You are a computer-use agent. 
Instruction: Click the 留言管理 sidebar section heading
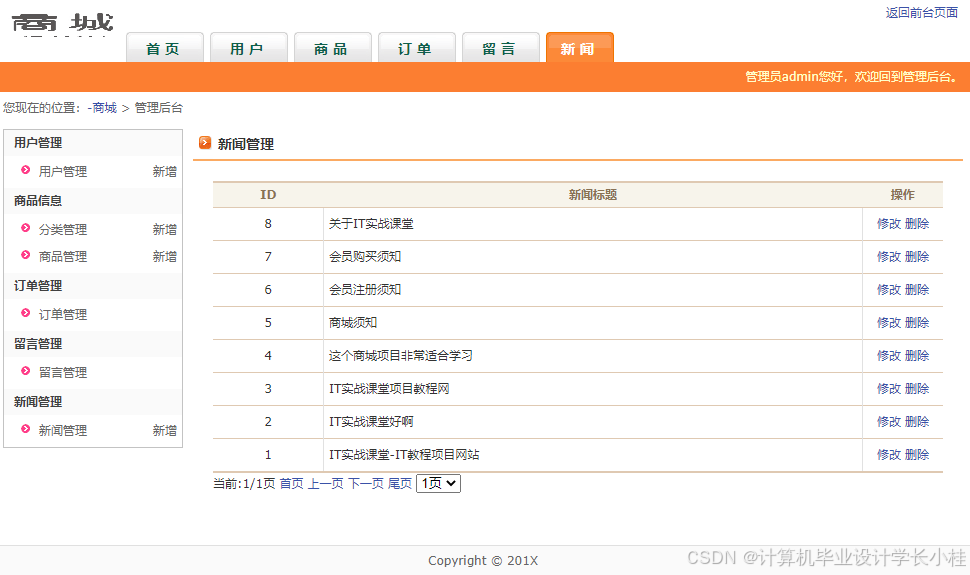coord(38,344)
